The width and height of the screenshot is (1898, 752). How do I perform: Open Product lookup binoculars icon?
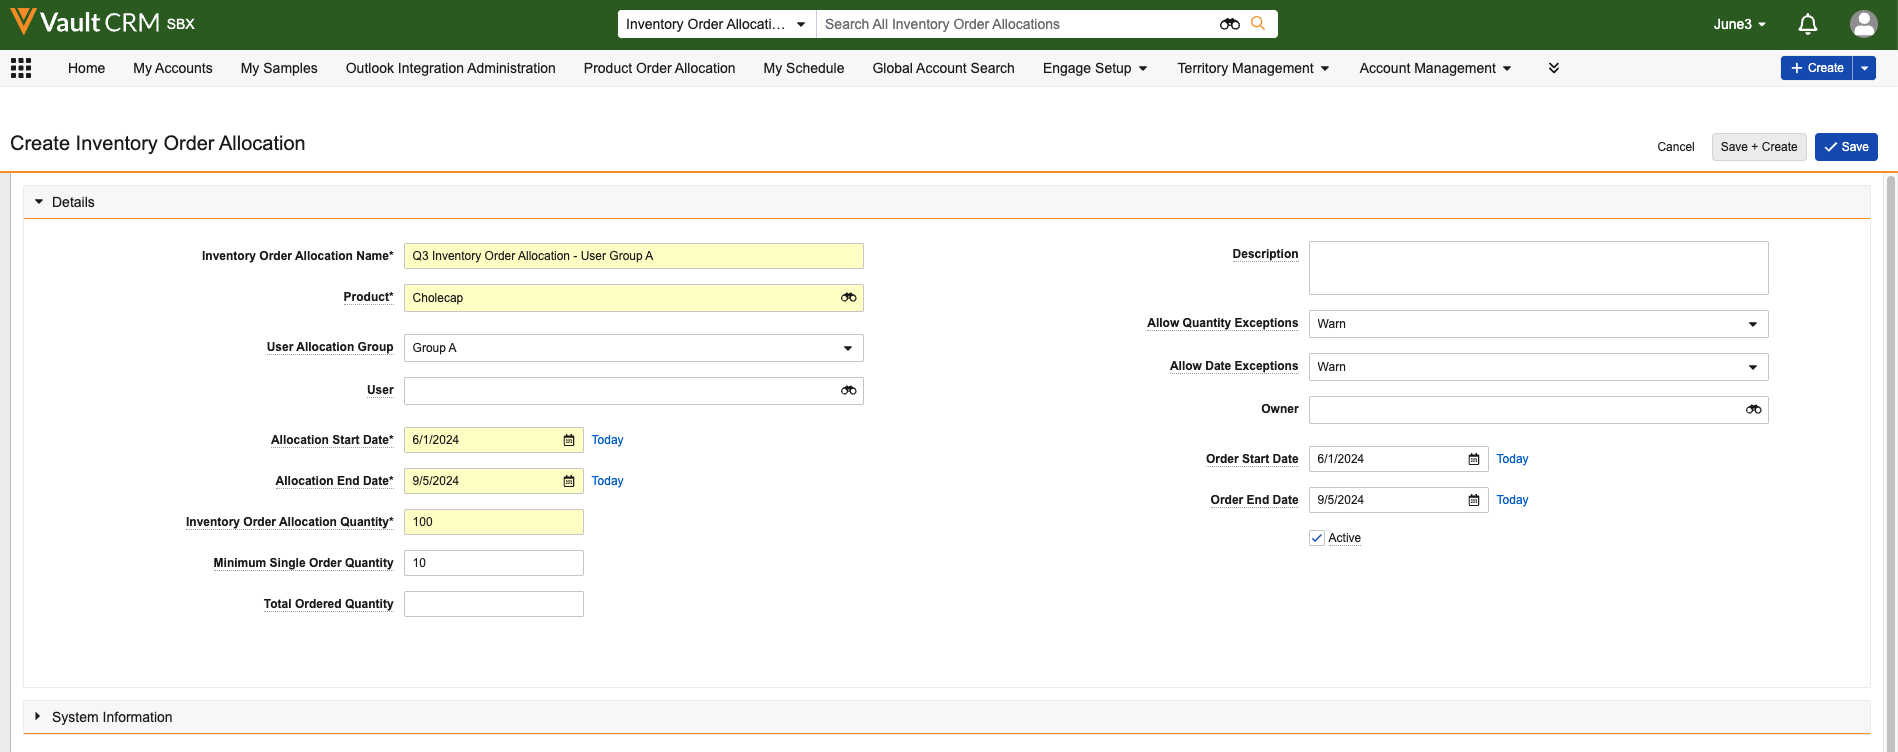point(848,298)
